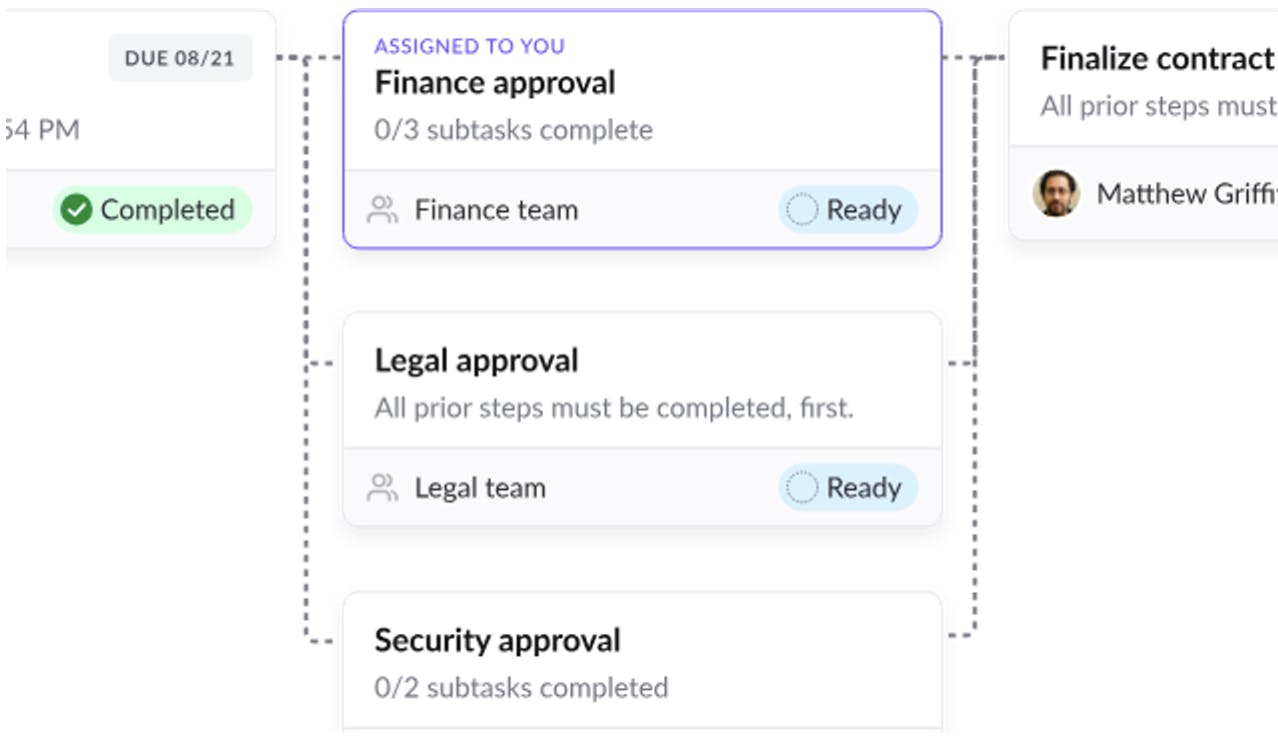This screenshot has height=746, width=1278.
Task: Click the Finance approval Ready circle icon
Action: (x=802, y=210)
